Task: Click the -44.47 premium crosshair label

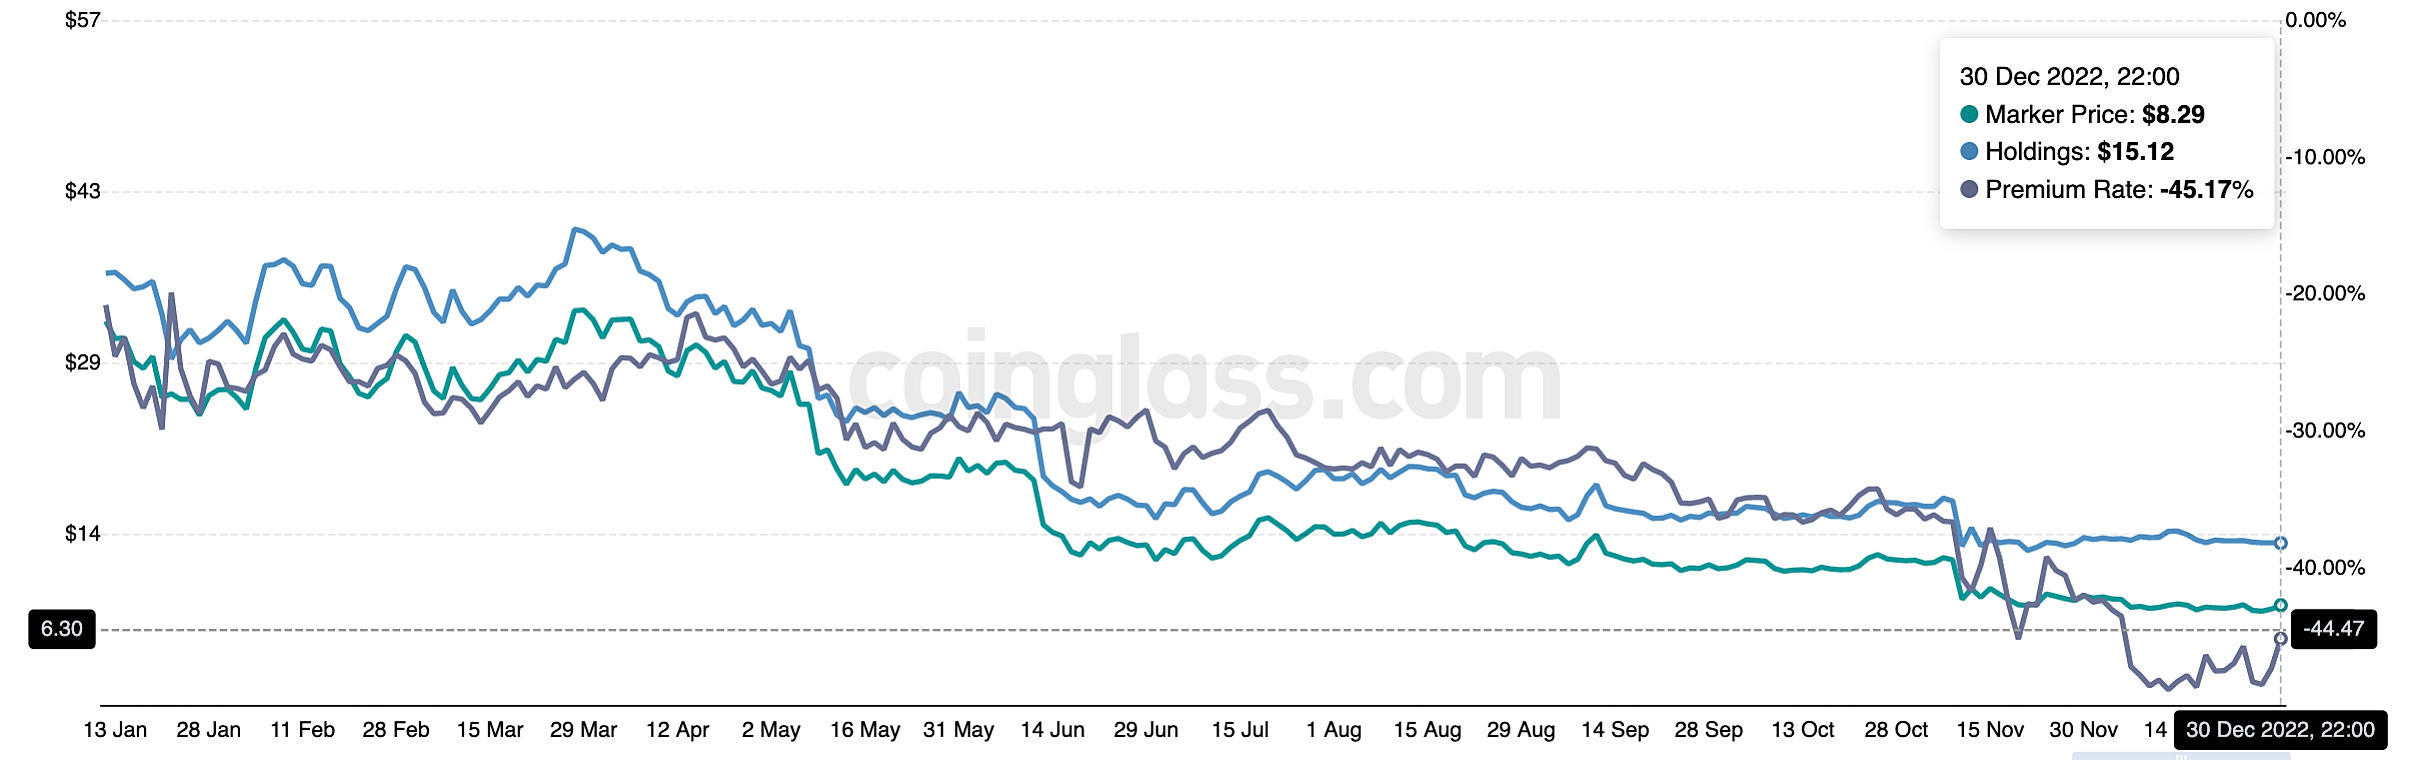Action: tap(2333, 629)
